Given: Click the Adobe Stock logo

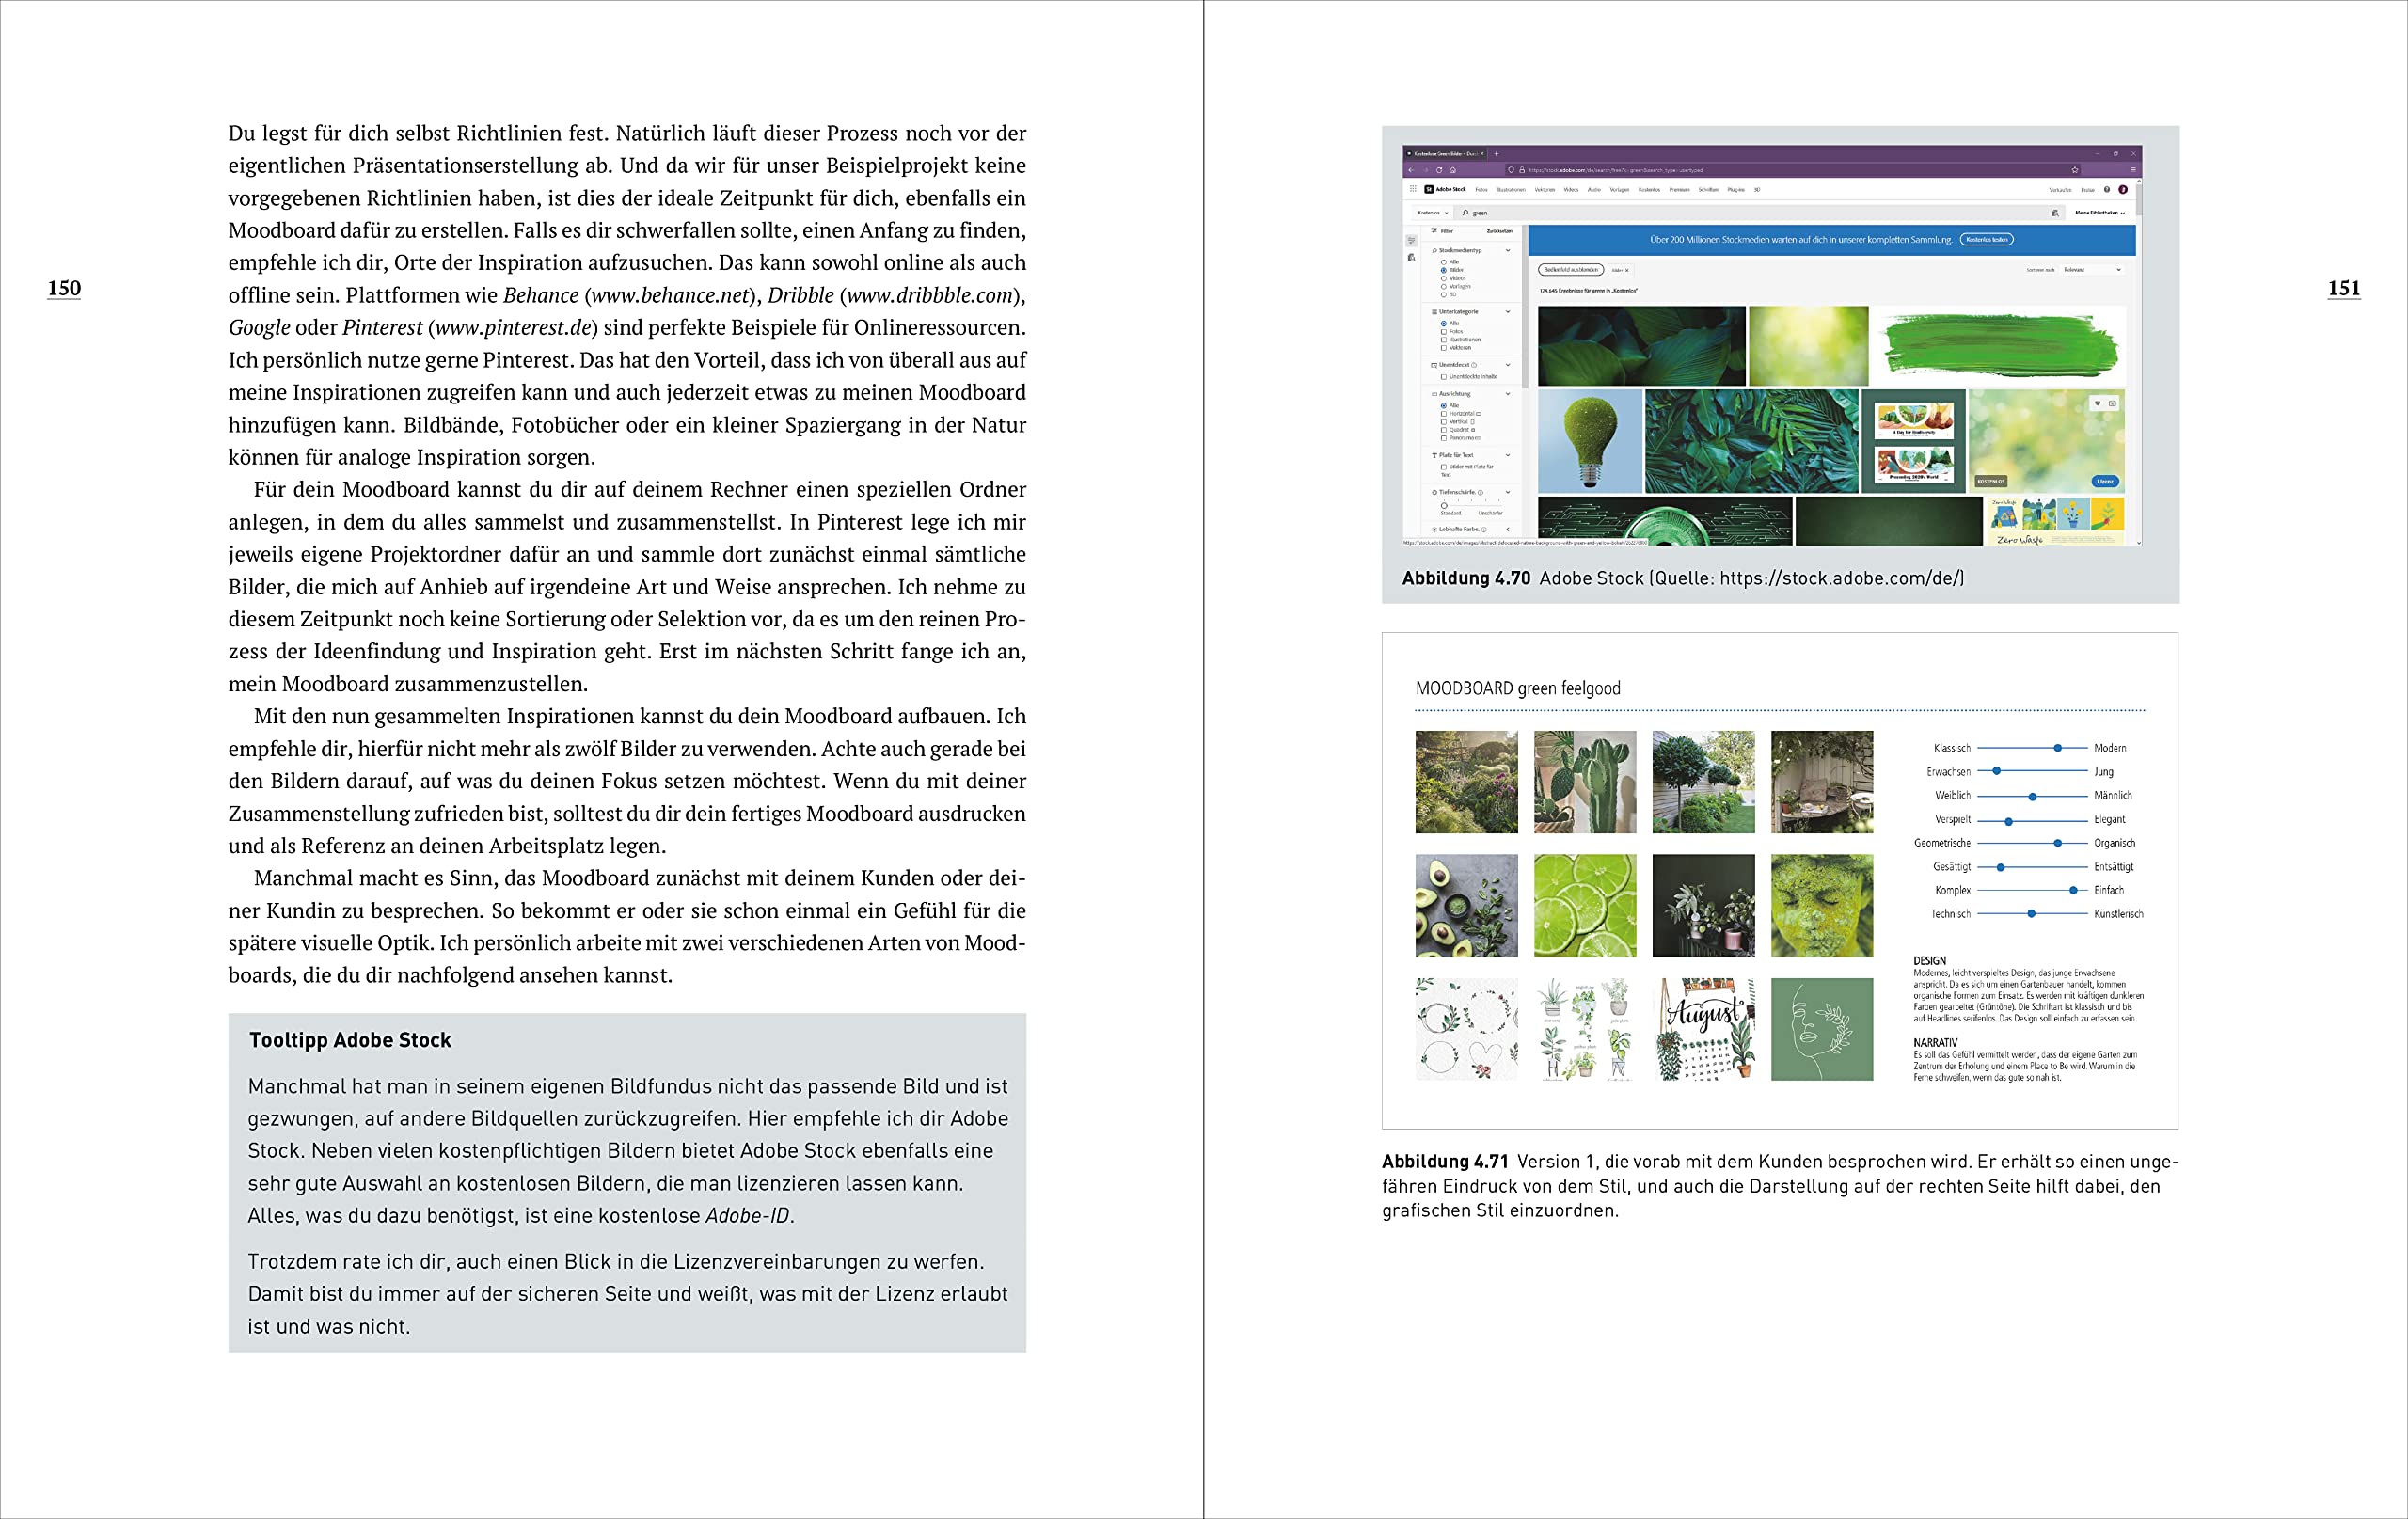Looking at the screenshot, I should (x=1446, y=189).
